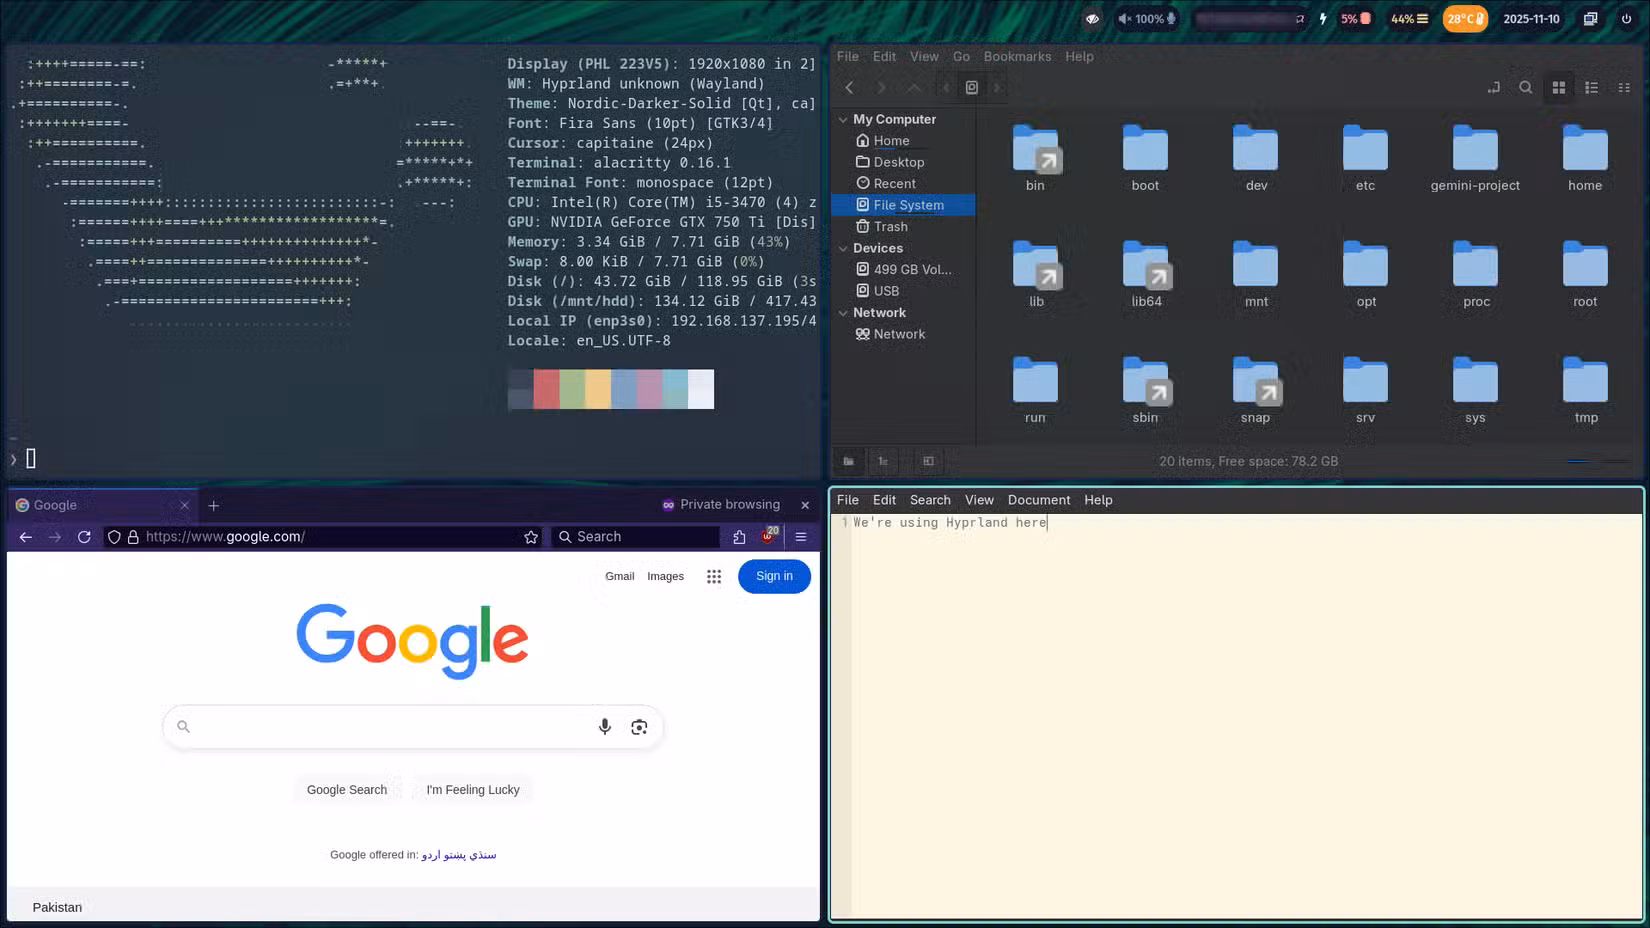Open Google search by image camera icon
Screen dimensions: 1650x928
(640, 727)
